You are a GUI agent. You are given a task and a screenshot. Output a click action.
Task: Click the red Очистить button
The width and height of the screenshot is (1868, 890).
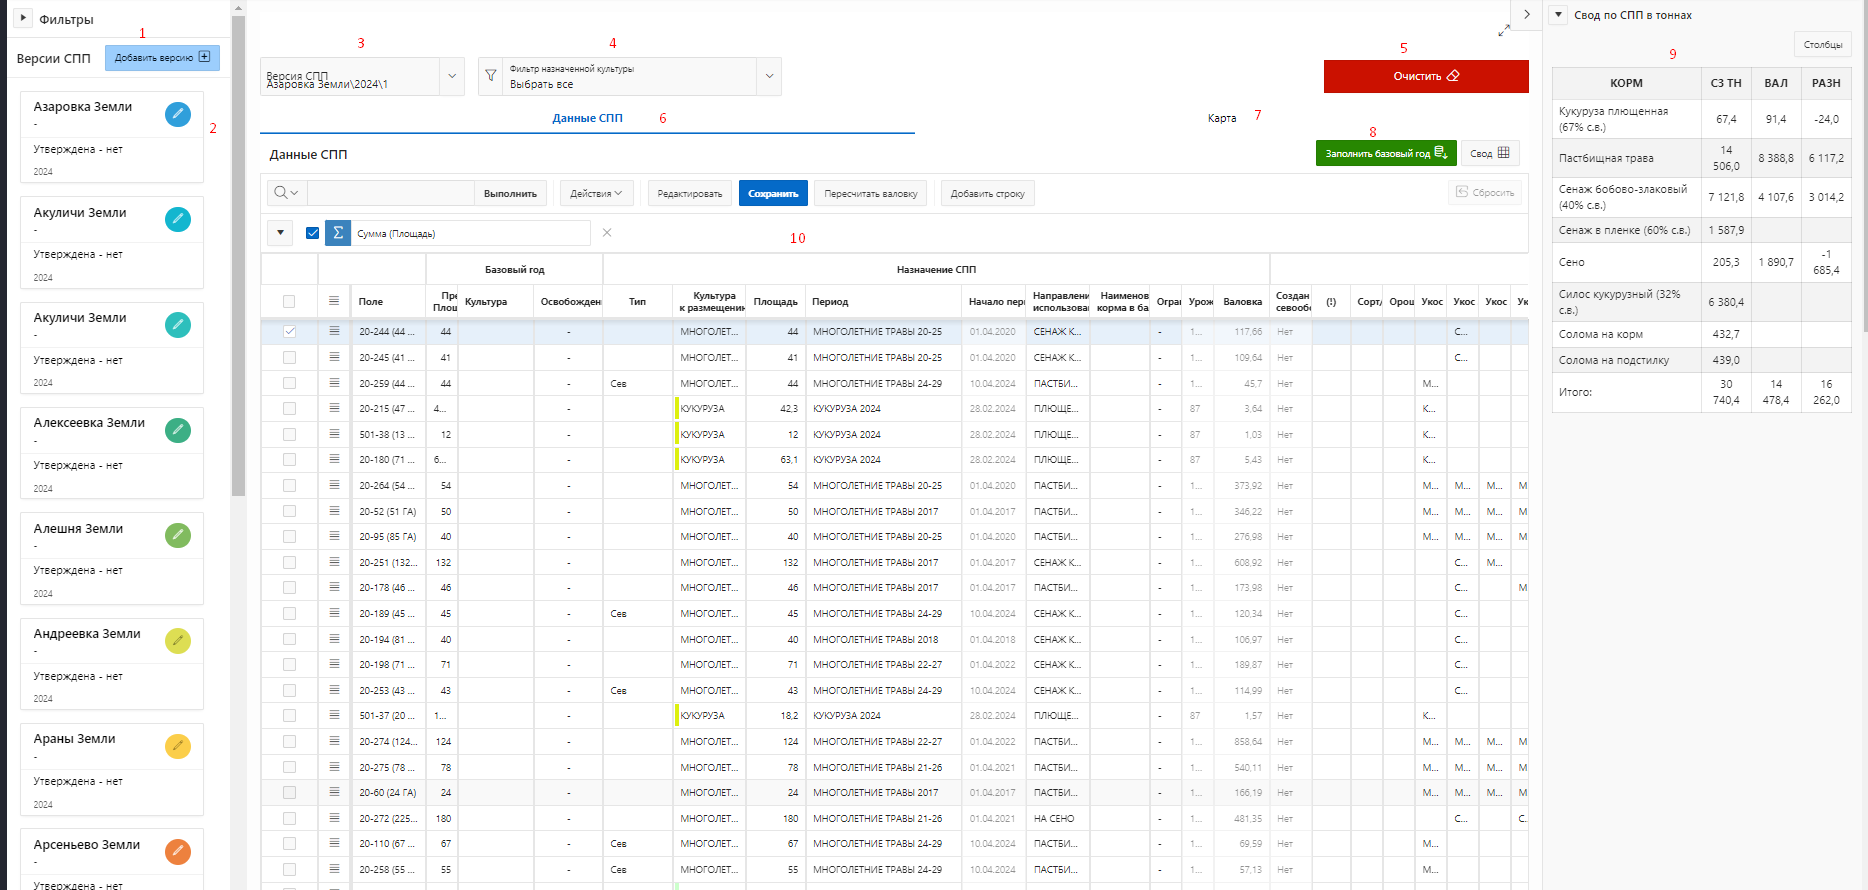pyautogui.click(x=1425, y=76)
